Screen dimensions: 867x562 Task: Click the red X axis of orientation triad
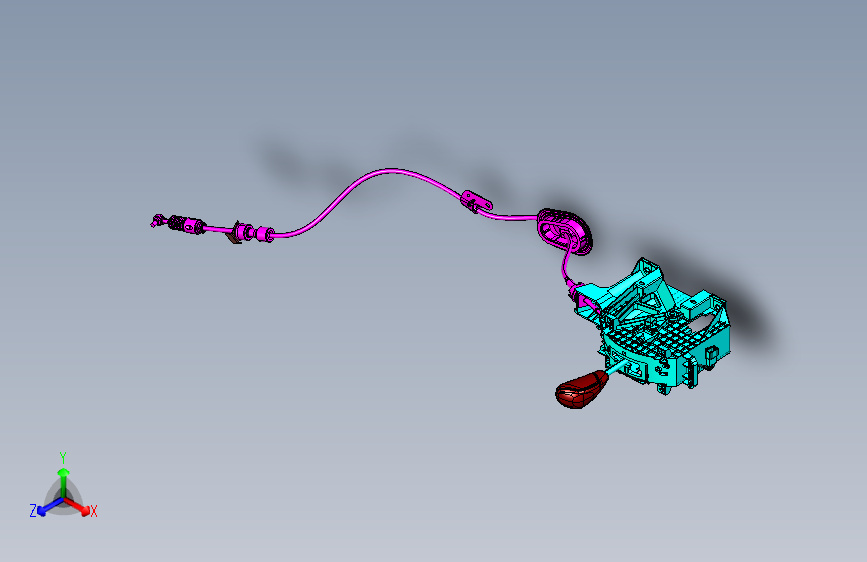pyautogui.click(x=78, y=507)
